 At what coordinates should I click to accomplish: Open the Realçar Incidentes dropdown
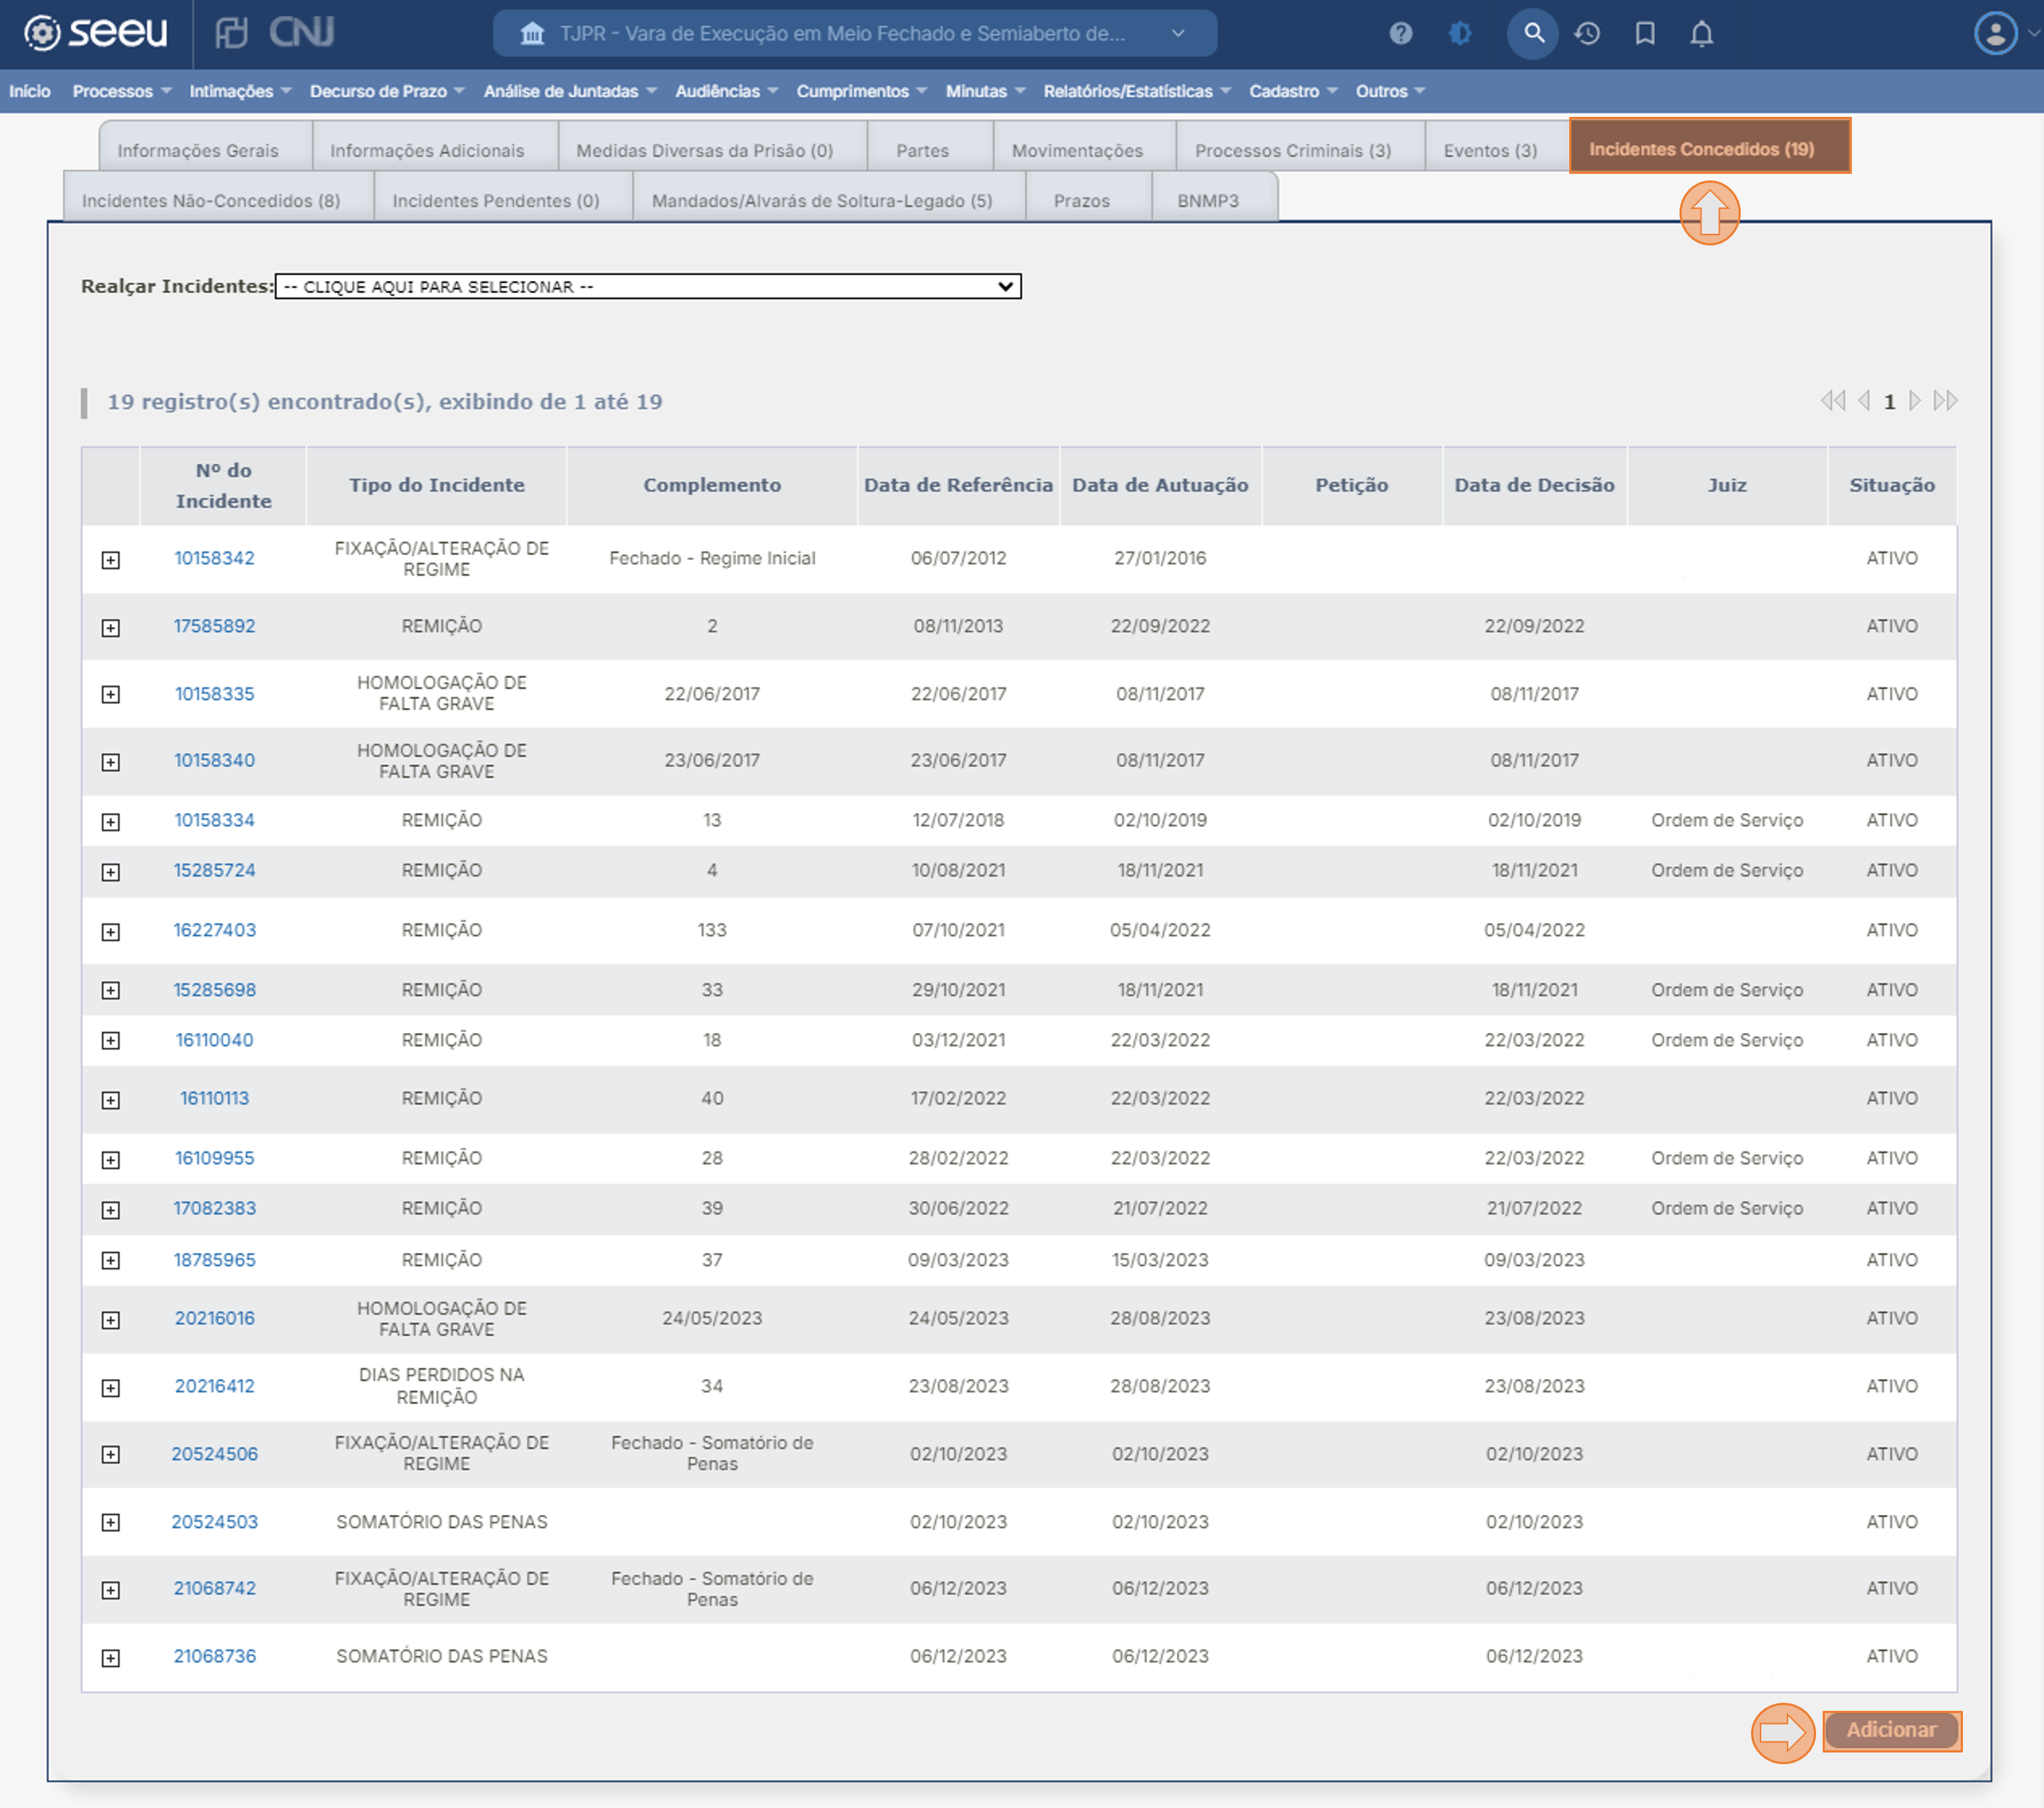[x=648, y=286]
